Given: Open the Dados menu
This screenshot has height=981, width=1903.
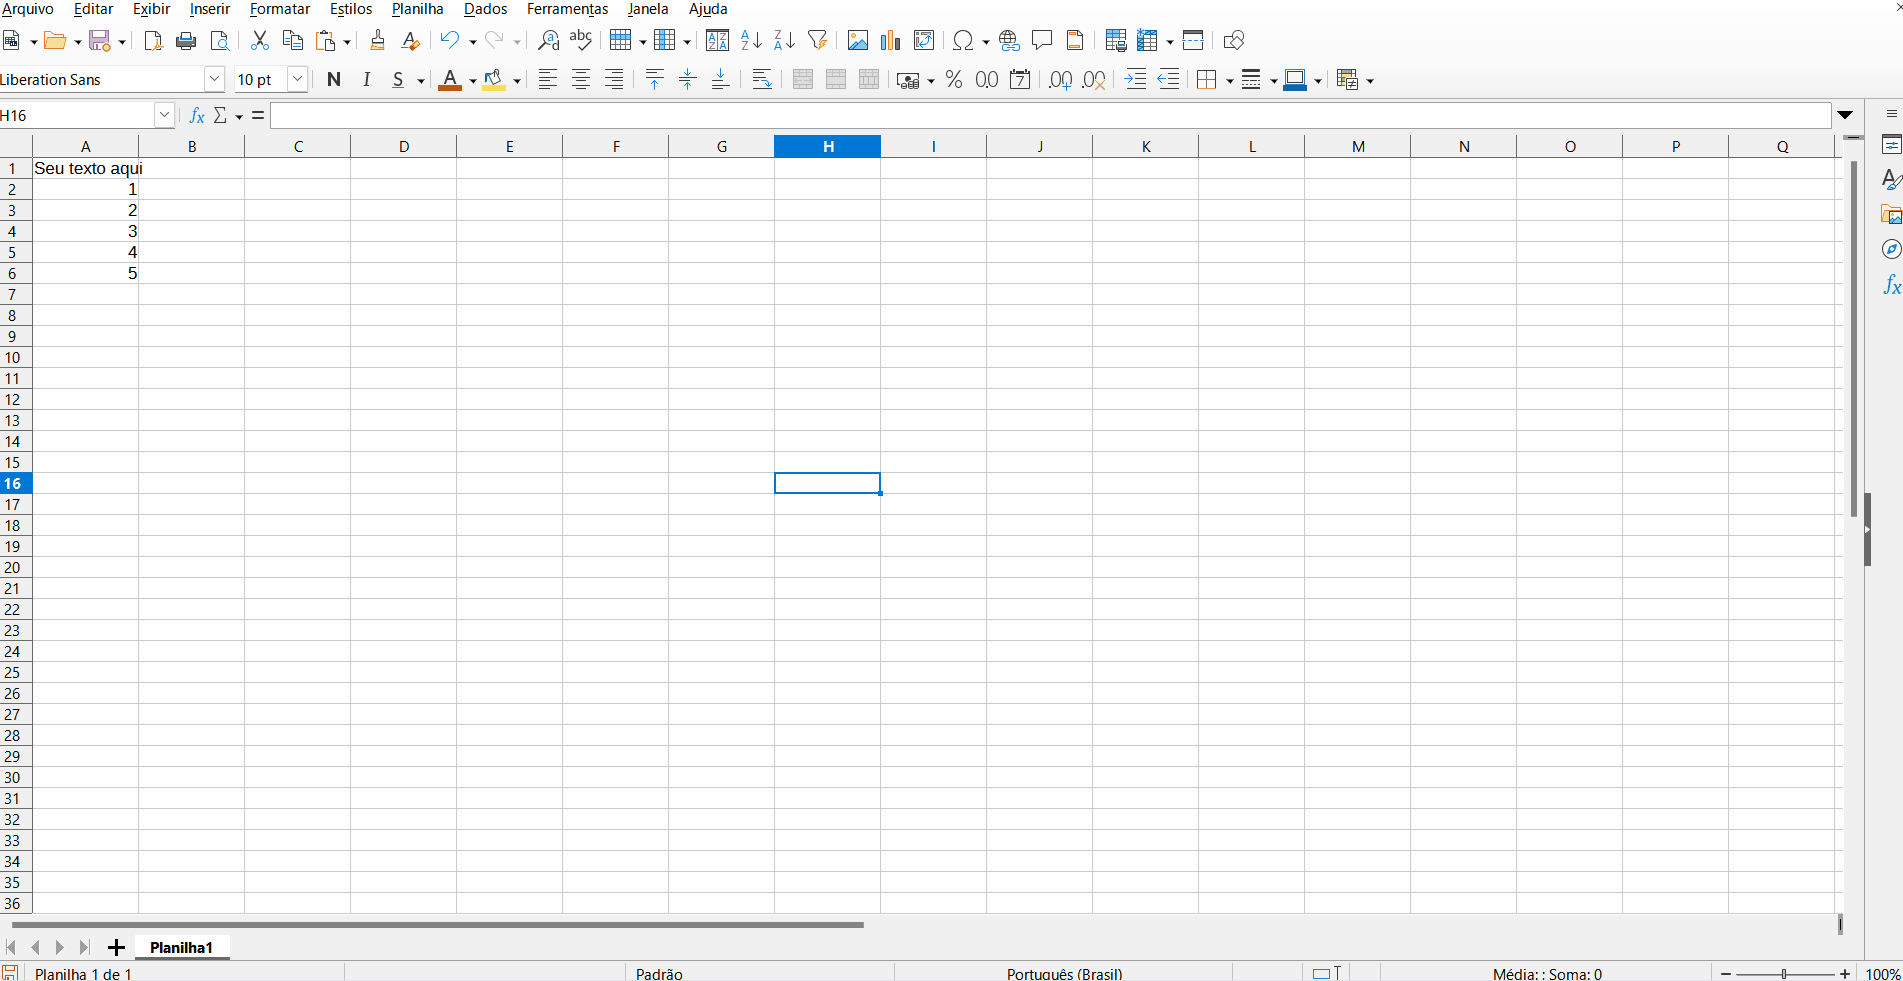Looking at the screenshot, I should coord(485,9).
